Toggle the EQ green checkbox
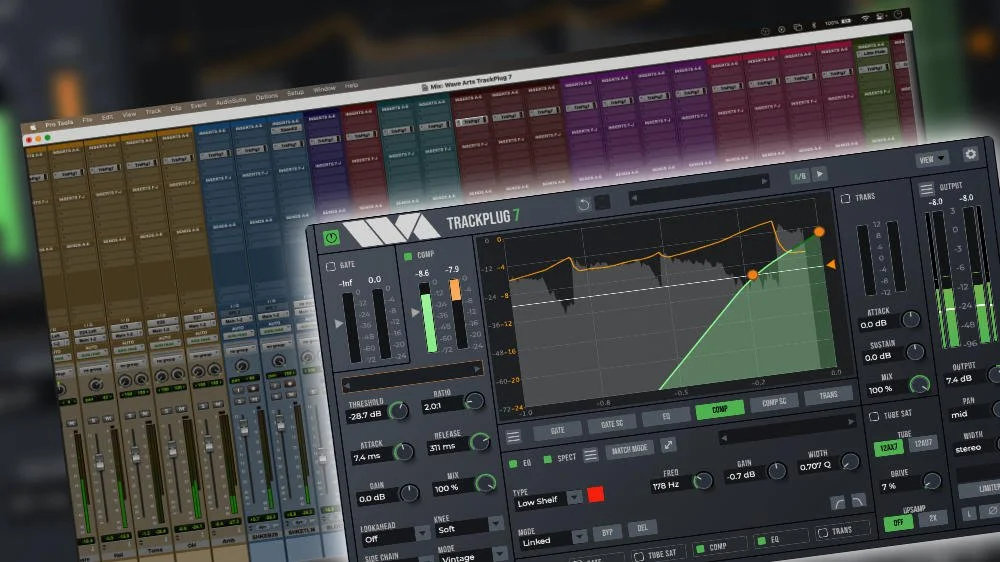This screenshot has width=1000, height=562. click(x=513, y=464)
